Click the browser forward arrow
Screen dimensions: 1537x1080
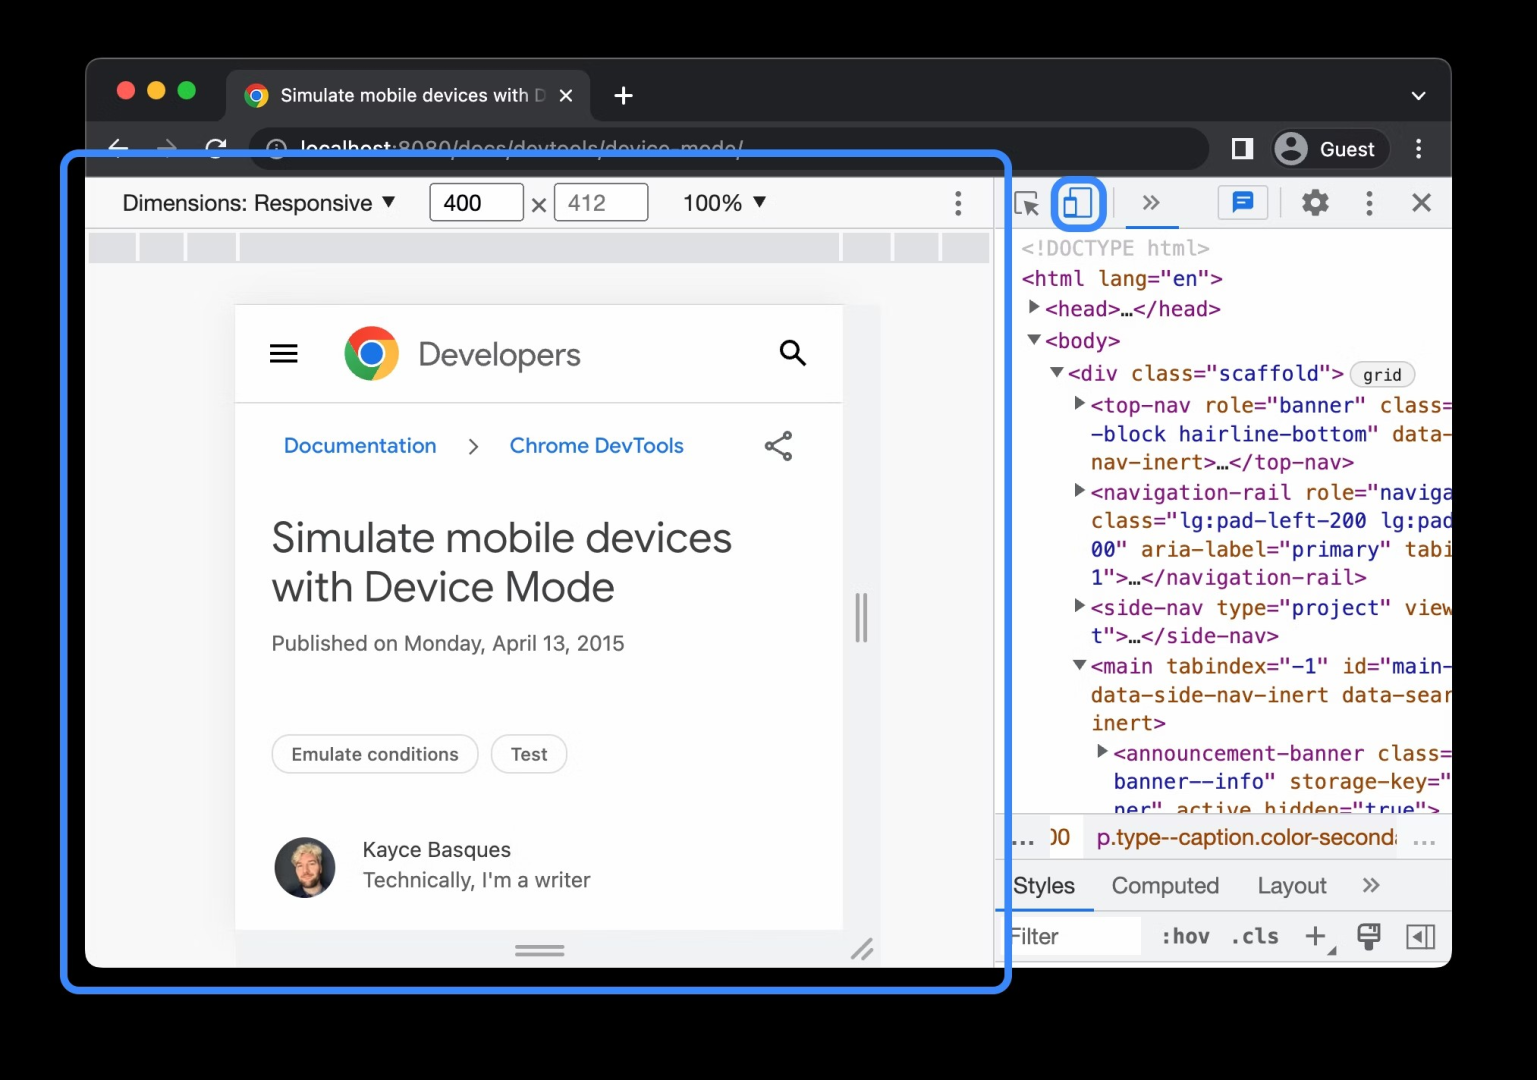167,148
